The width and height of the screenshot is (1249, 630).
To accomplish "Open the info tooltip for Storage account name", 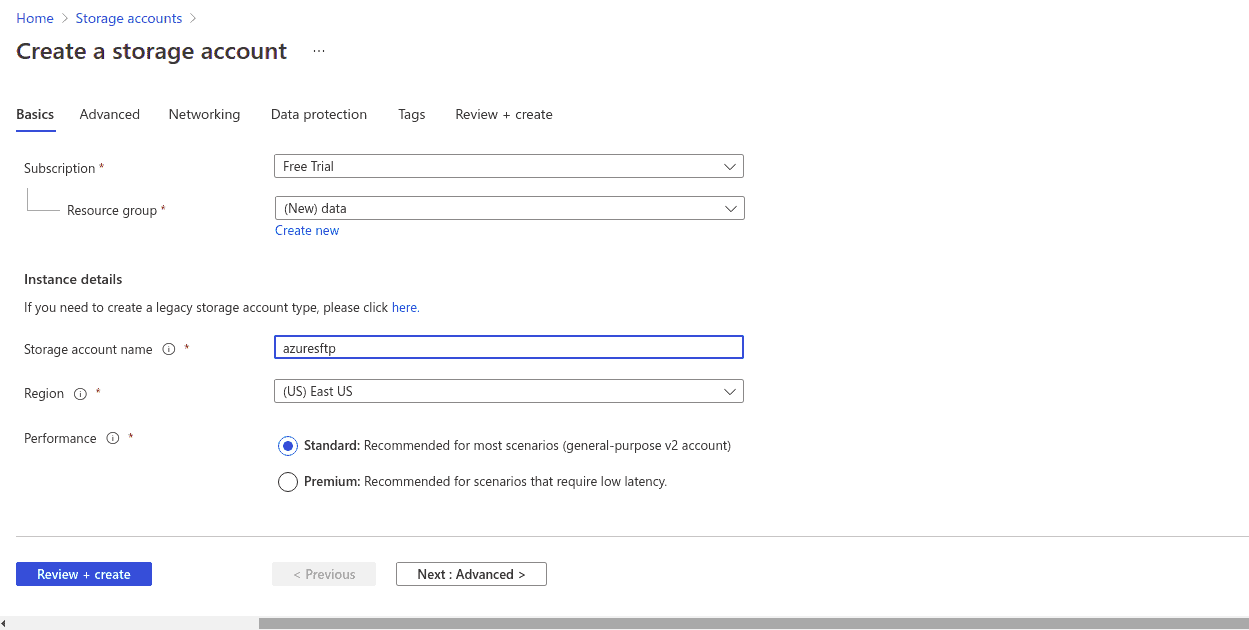I will (169, 350).
